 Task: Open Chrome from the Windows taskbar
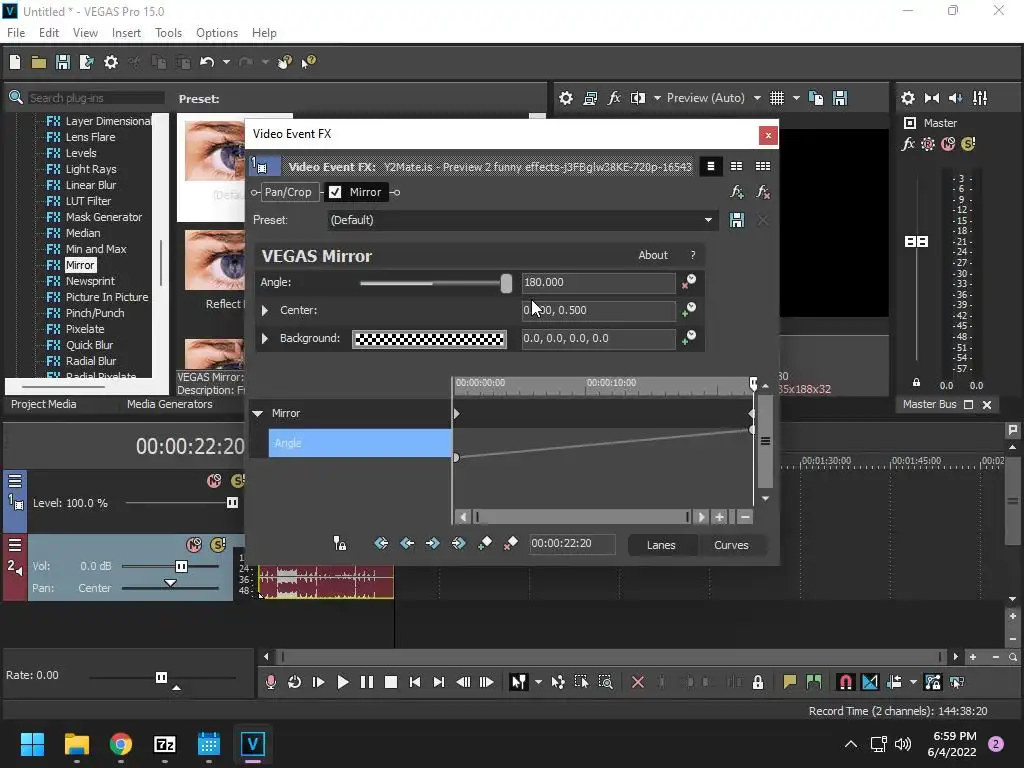[x=121, y=744]
